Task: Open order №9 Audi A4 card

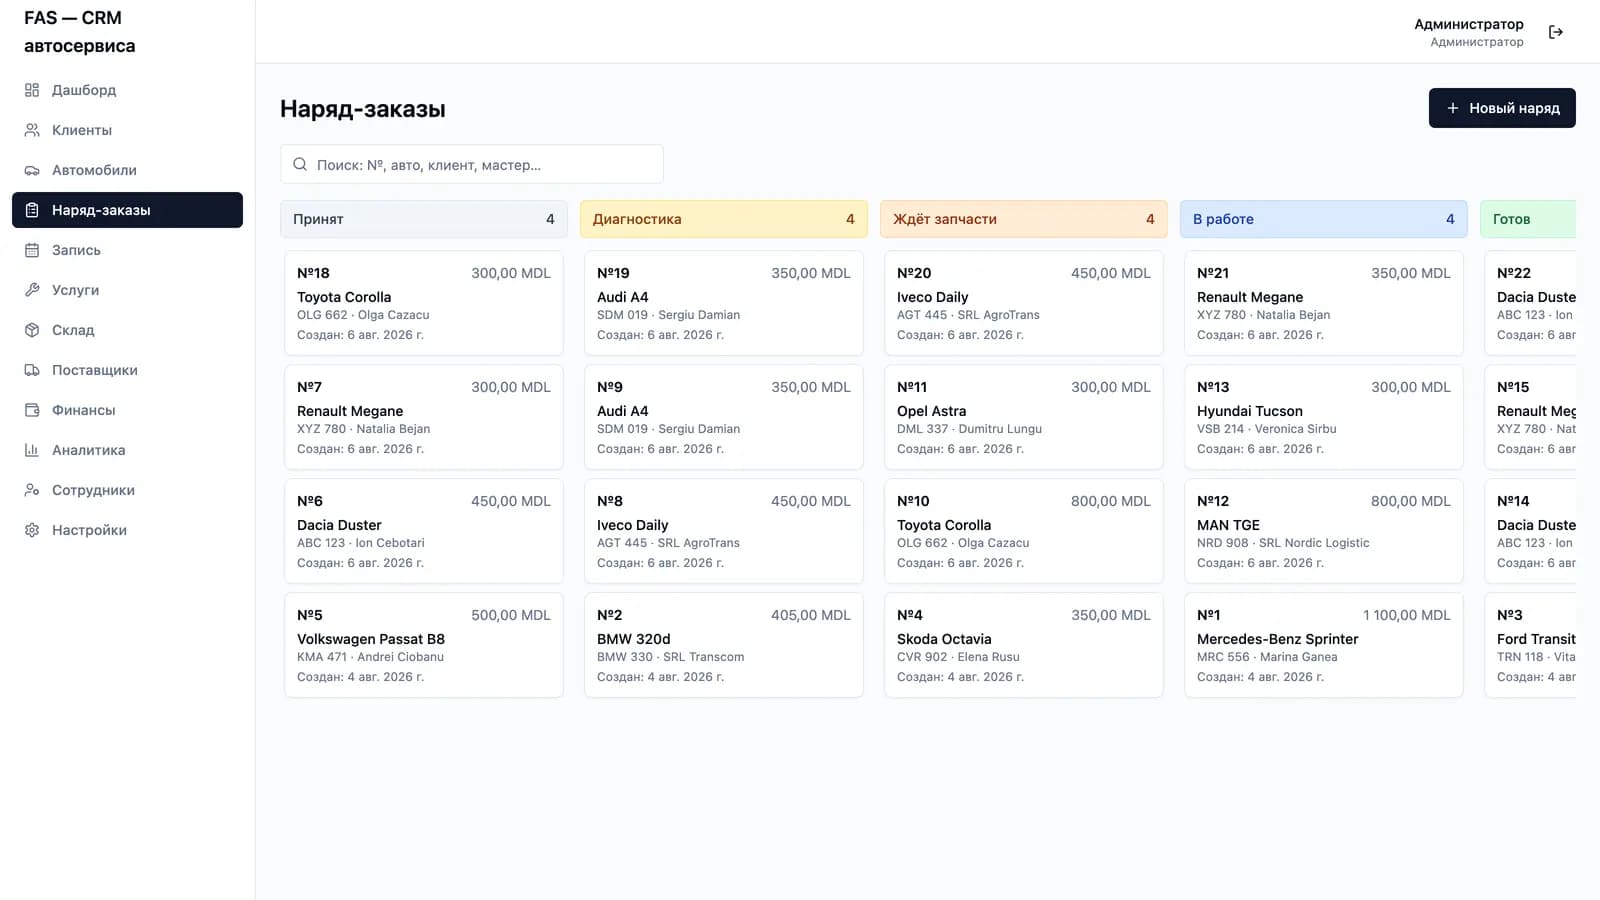Action: click(724, 417)
